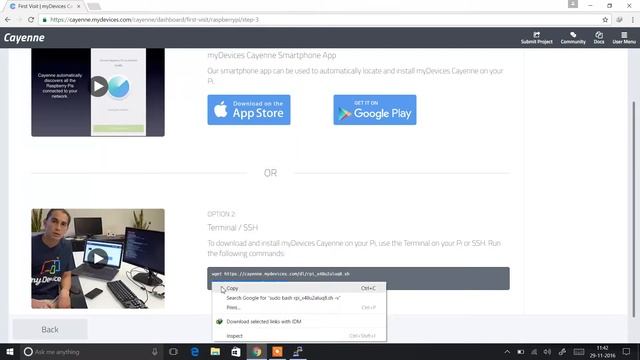The height and width of the screenshot is (360, 640).
Task: Click the Back button
Action: point(50,329)
